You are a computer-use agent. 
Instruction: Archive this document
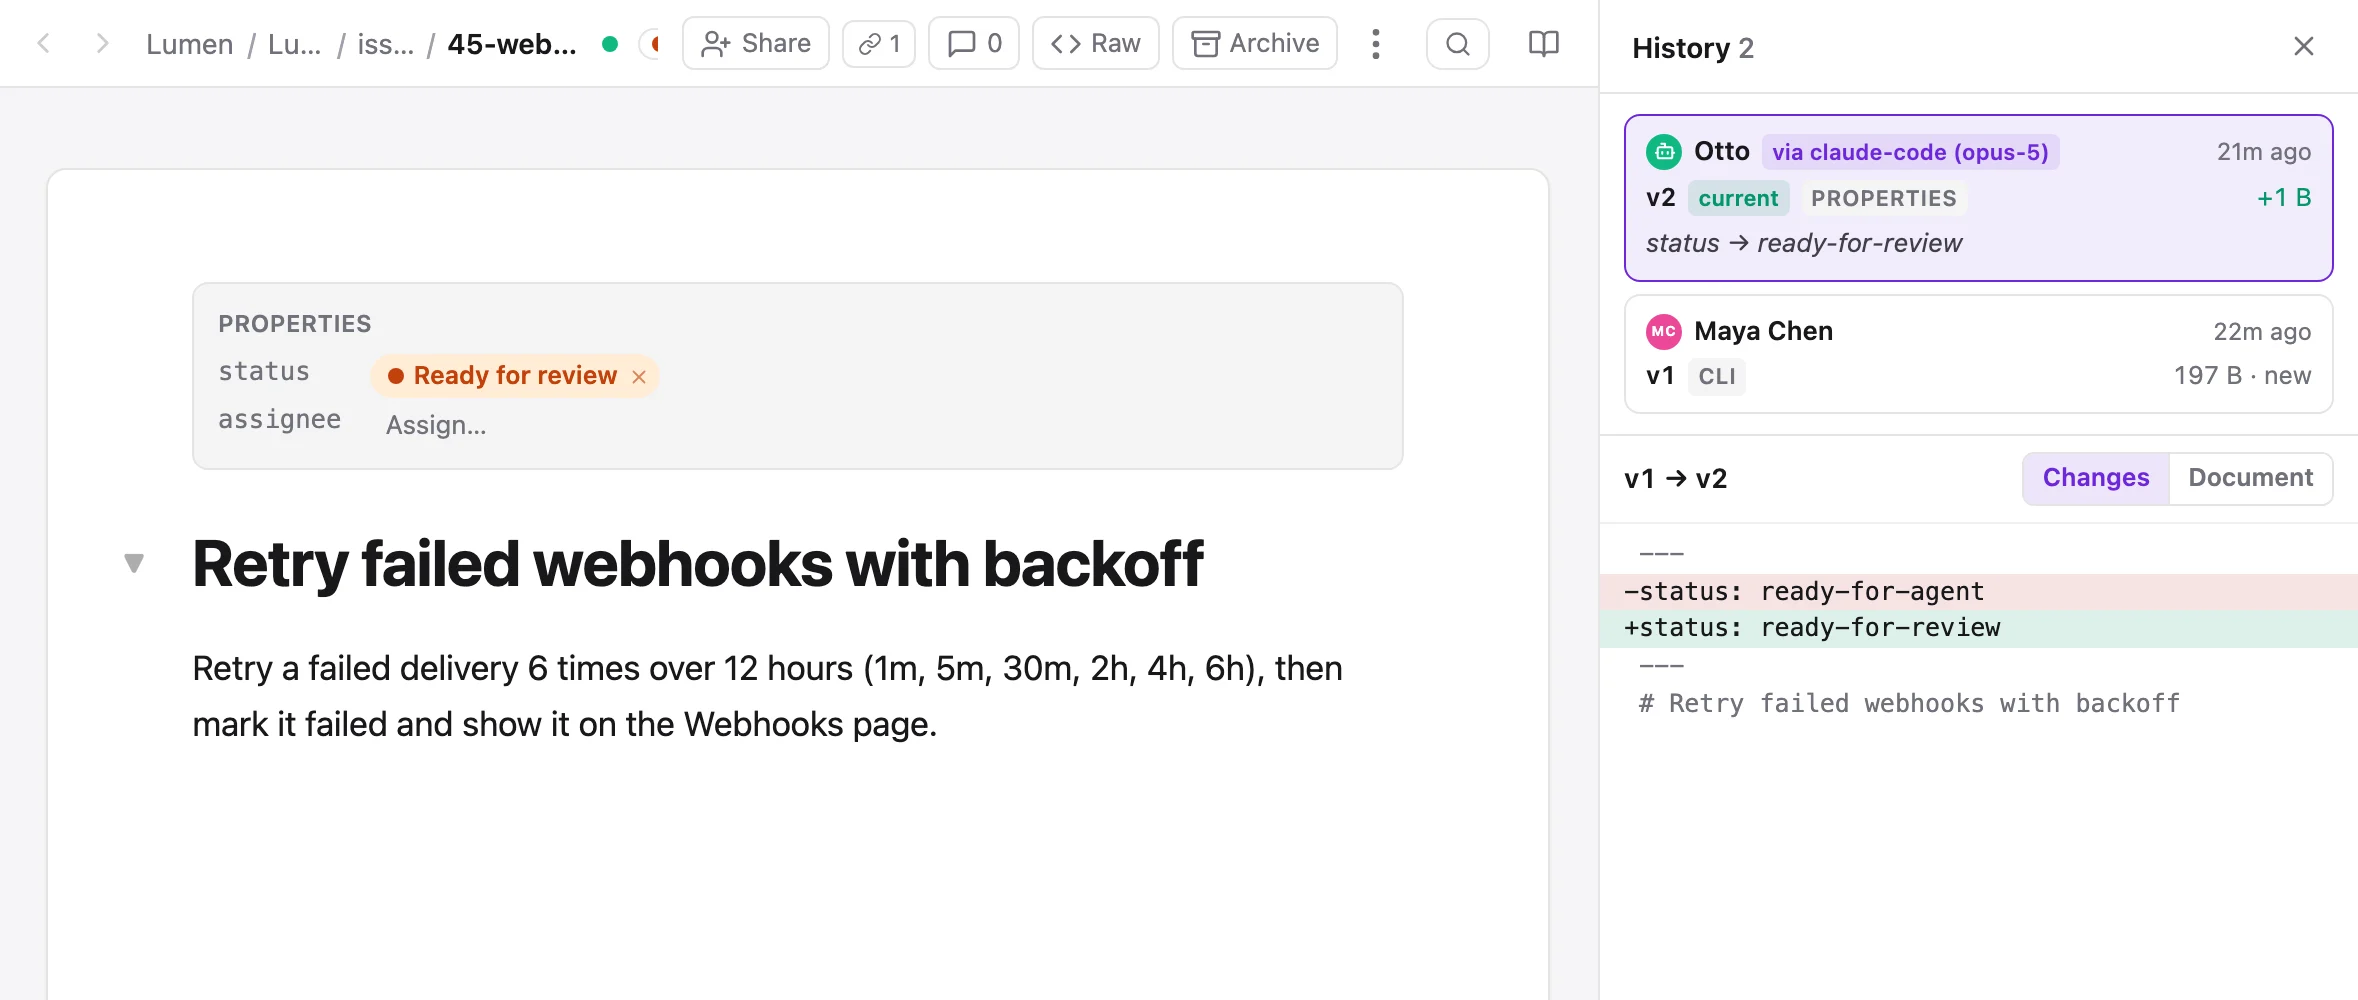click(x=1255, y=43)
